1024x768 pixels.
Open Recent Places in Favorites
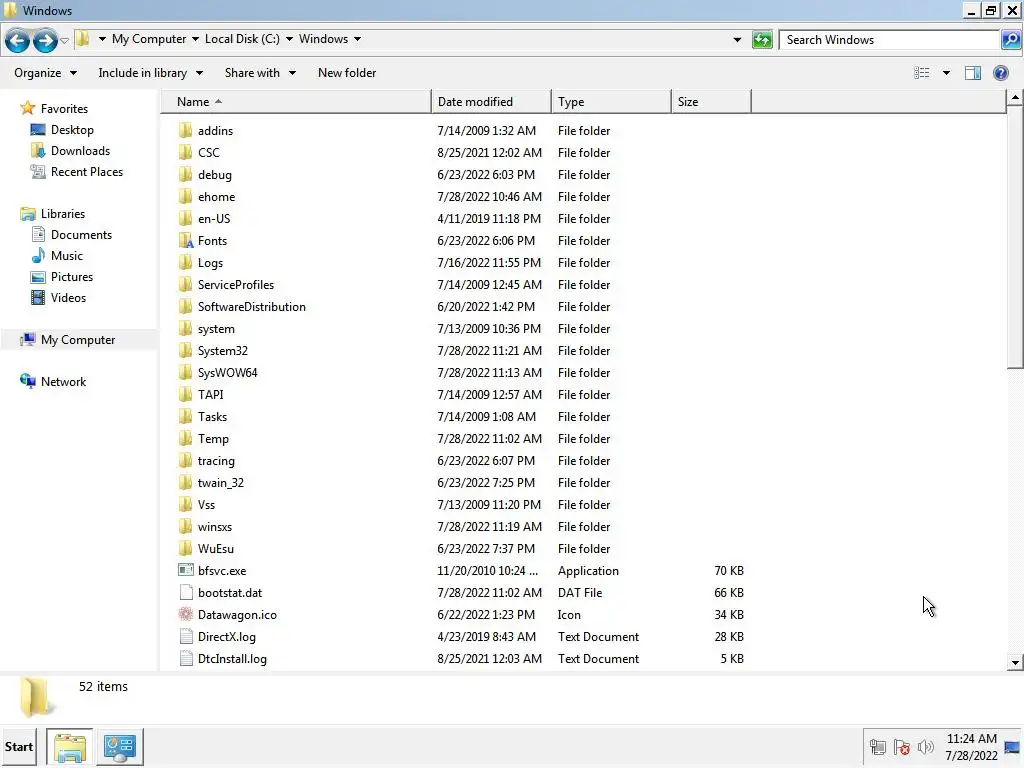click(x=87, y=172)
